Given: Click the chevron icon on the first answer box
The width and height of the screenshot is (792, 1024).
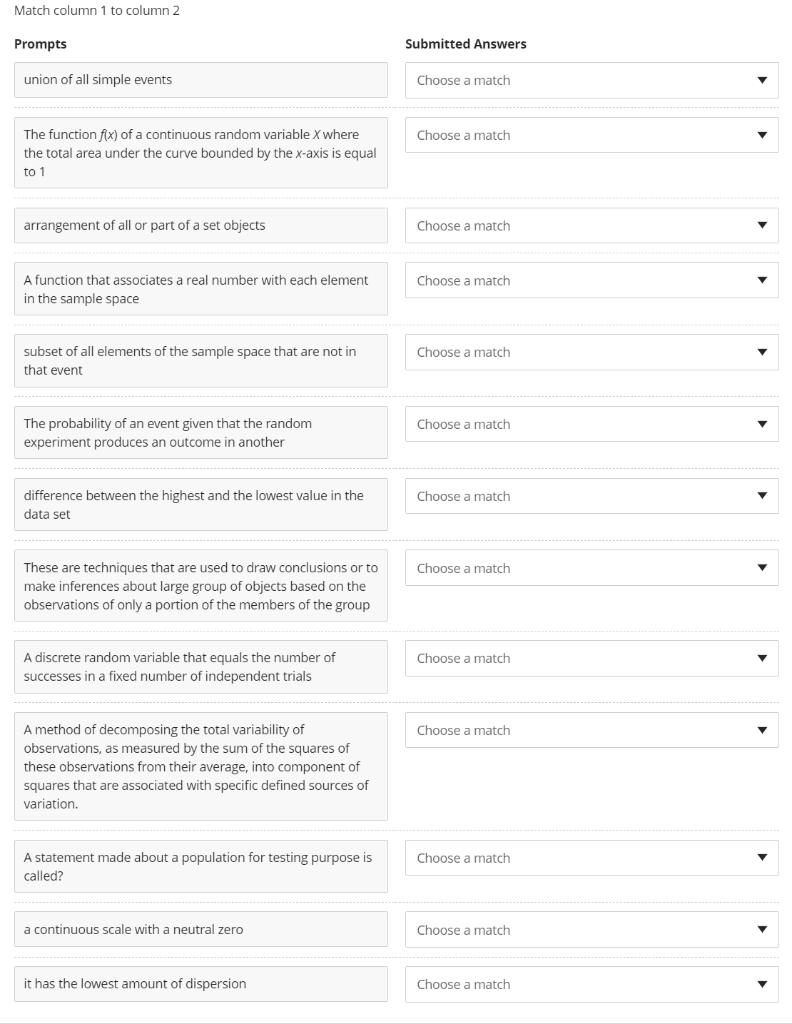Looking at the screenshot, I should point(764,80).
